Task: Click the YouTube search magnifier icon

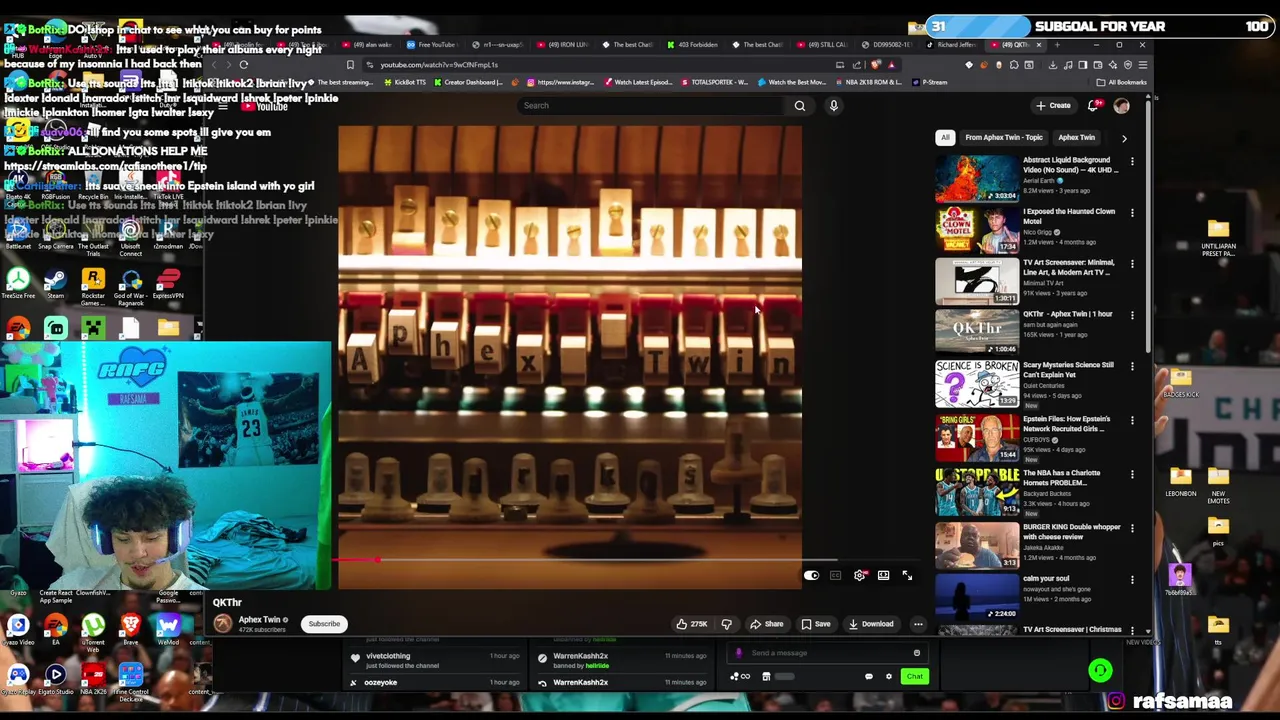Action: coord(800,105)
